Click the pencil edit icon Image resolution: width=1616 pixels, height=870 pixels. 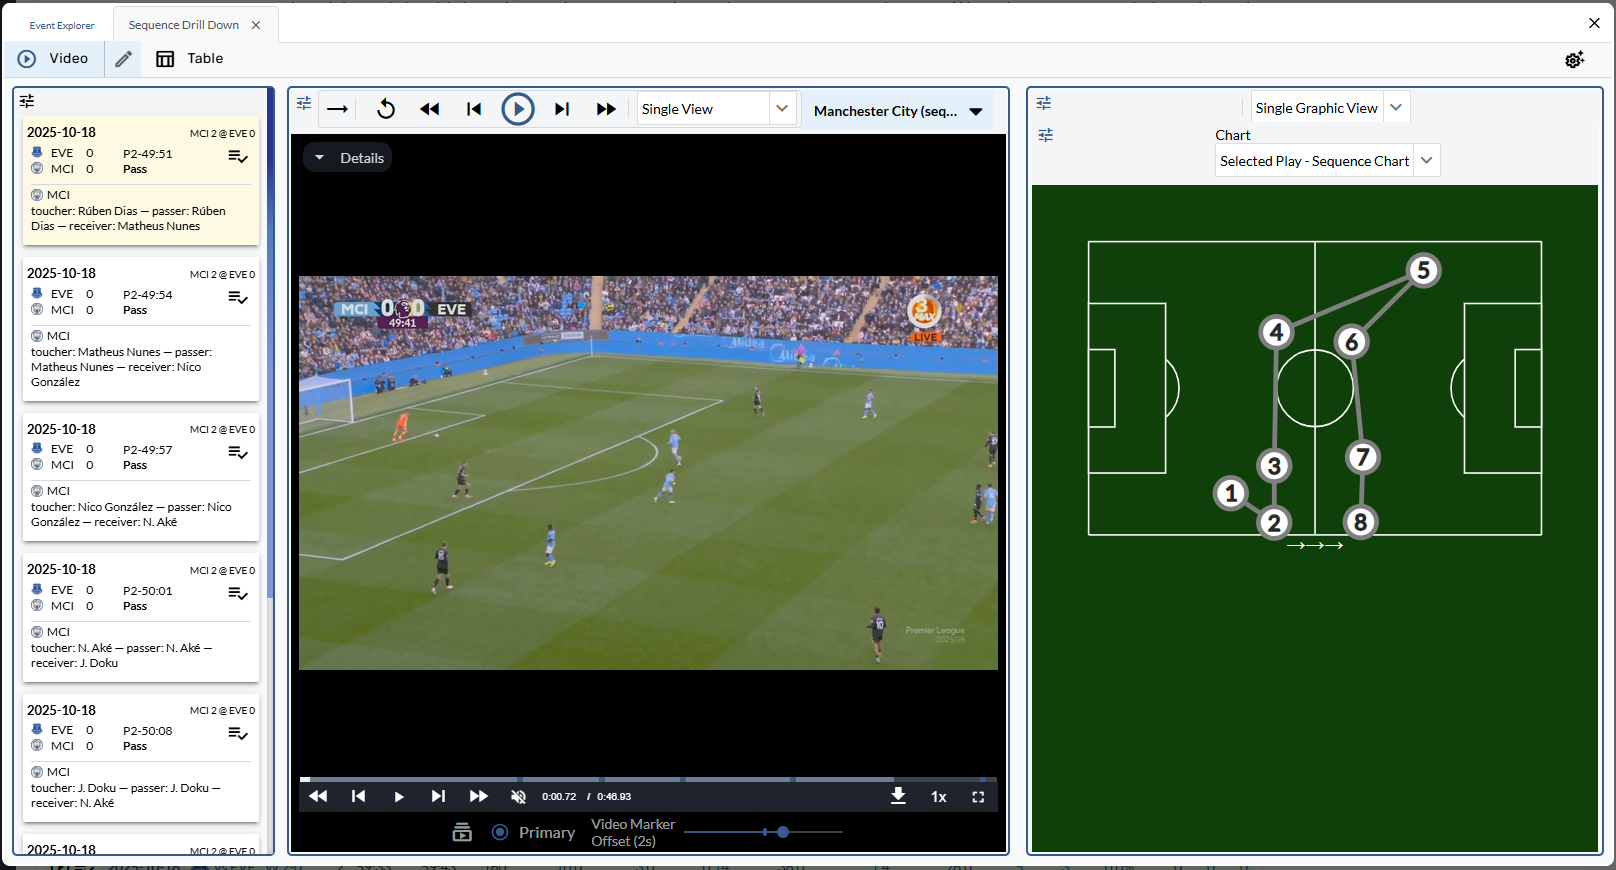coord(123,59)
